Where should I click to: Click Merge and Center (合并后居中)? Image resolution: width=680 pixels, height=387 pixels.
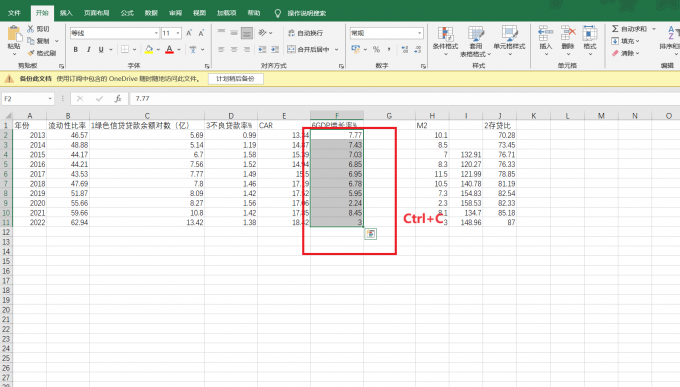(x=309, y=49)
